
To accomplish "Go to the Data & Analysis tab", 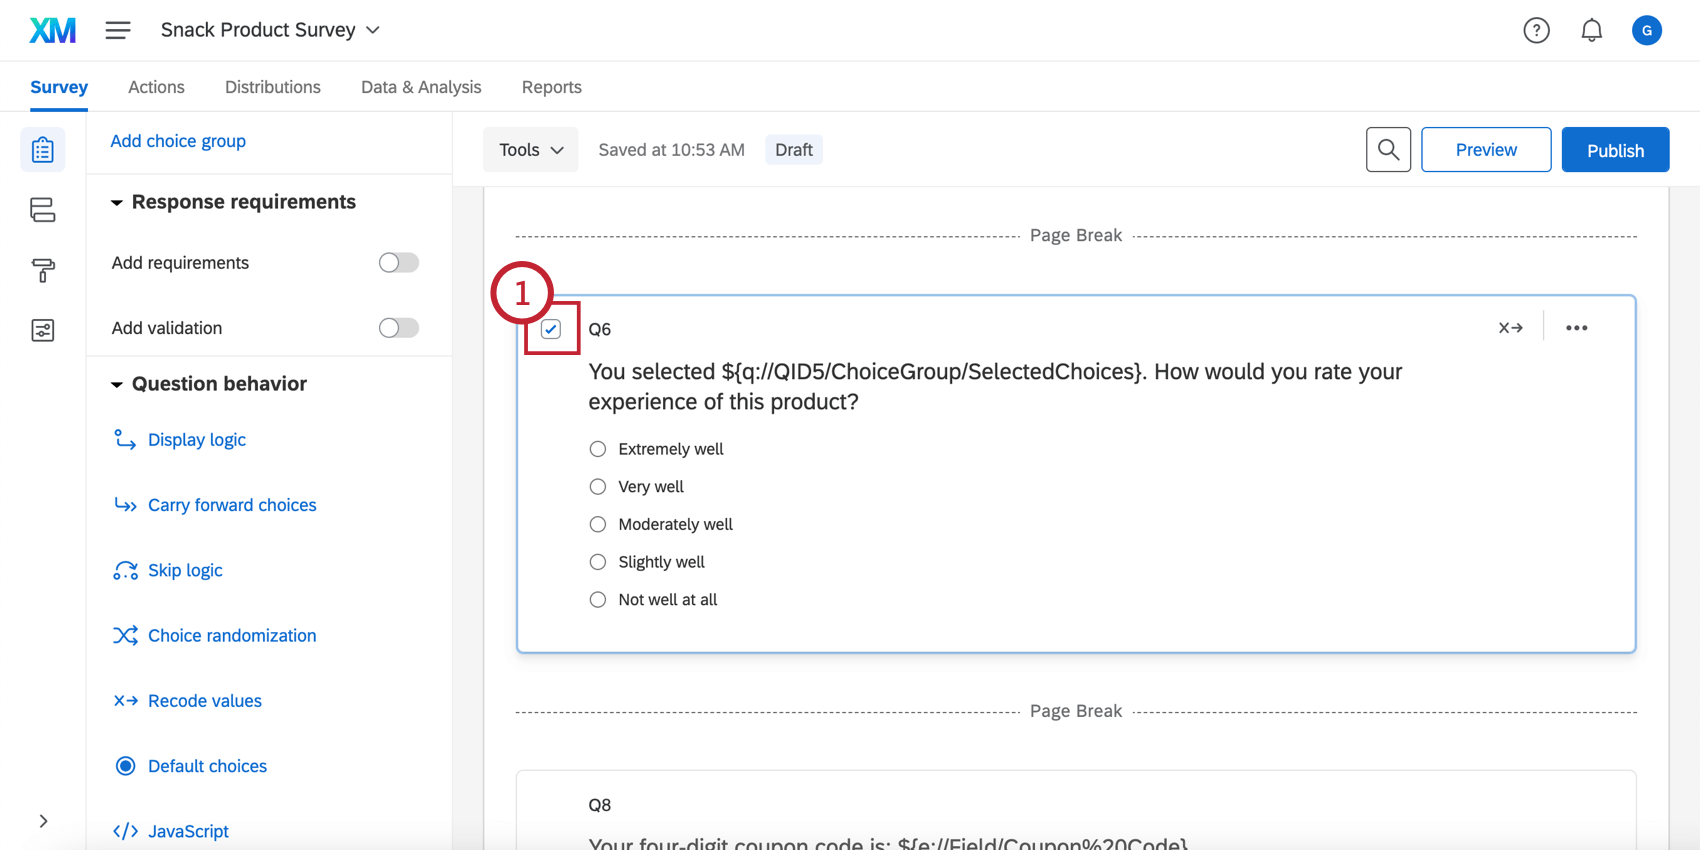I will [421, 87].
